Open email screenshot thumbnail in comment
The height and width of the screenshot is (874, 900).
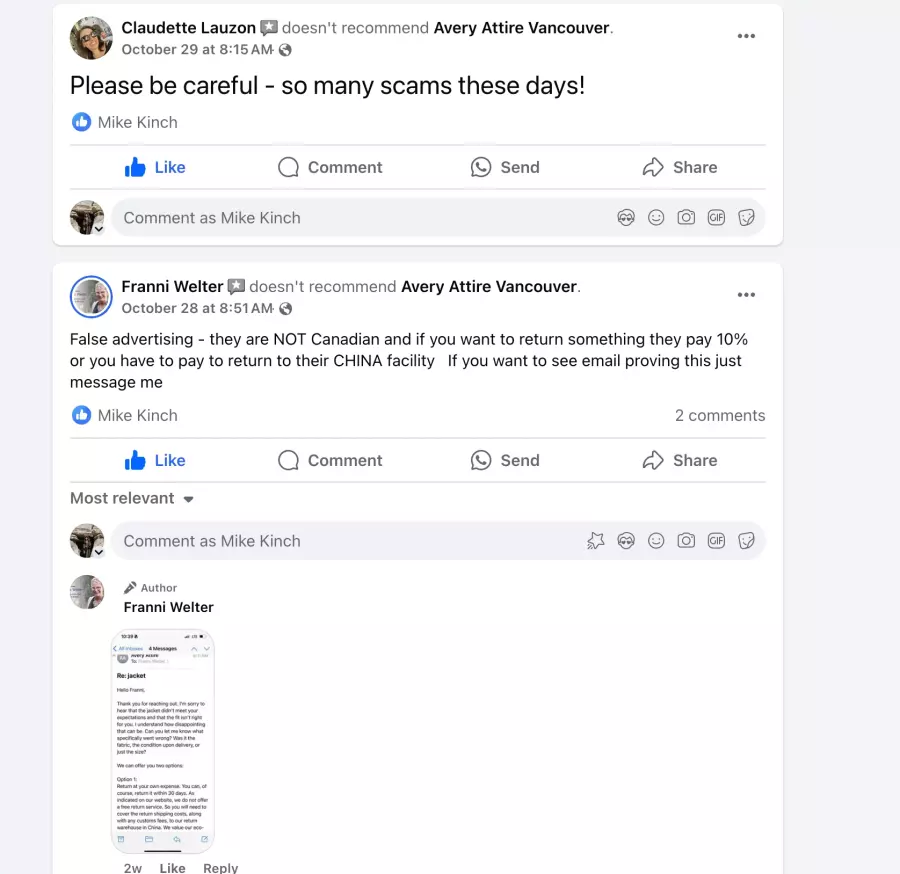(x=162, y=741)
